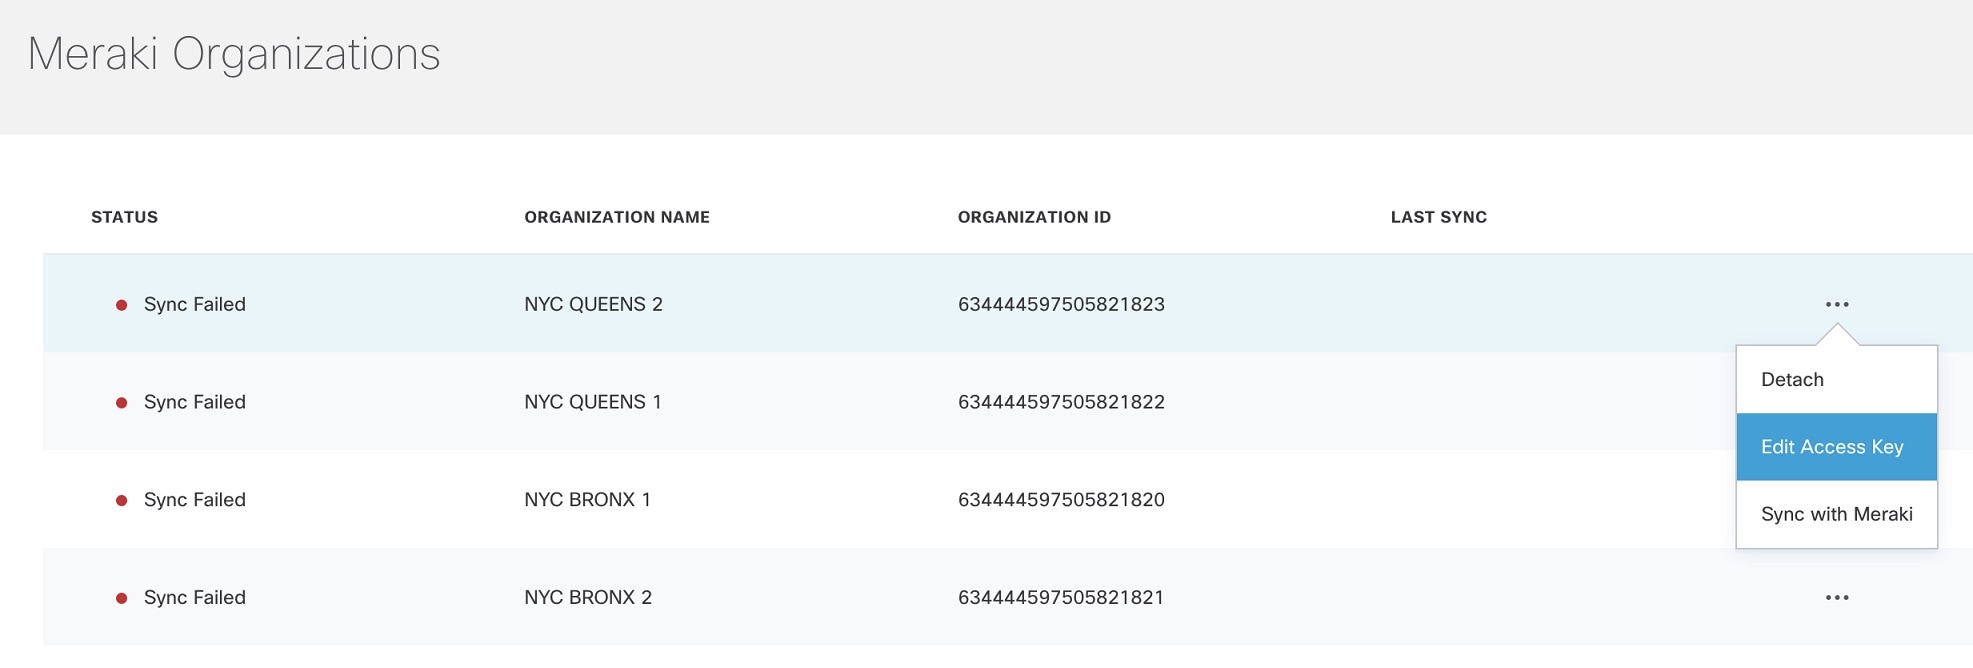Click Sync Failed status of NYC BRONX 2
This screenshot has height=668, width=1973.
(195, 598)
